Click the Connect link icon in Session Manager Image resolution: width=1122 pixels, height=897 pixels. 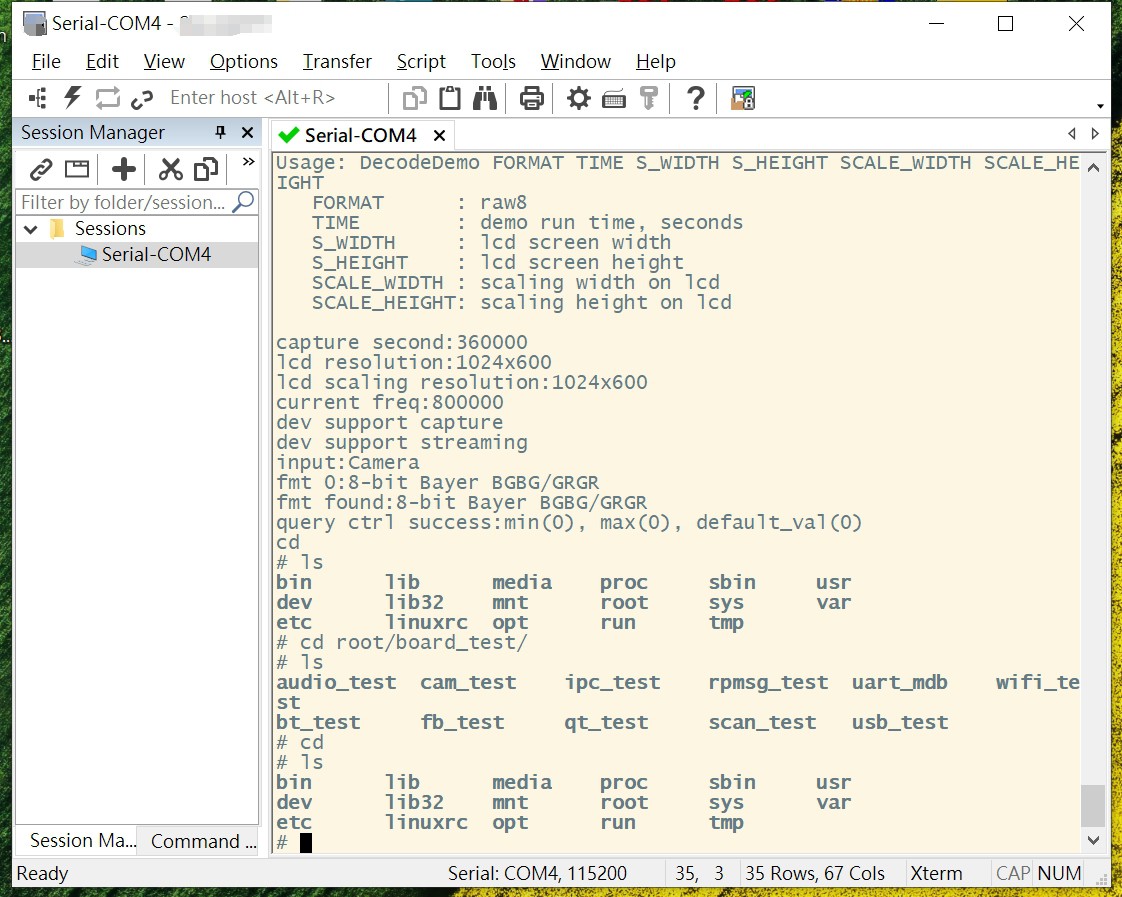[40, 169]
